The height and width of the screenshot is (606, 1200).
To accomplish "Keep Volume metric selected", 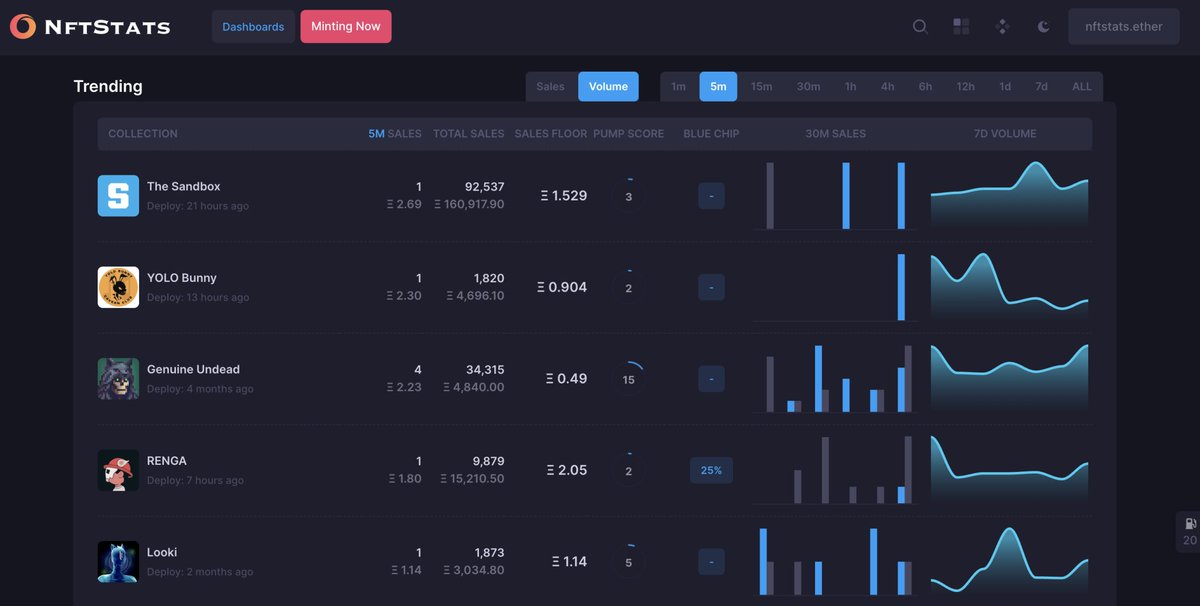I will (608, 86).
